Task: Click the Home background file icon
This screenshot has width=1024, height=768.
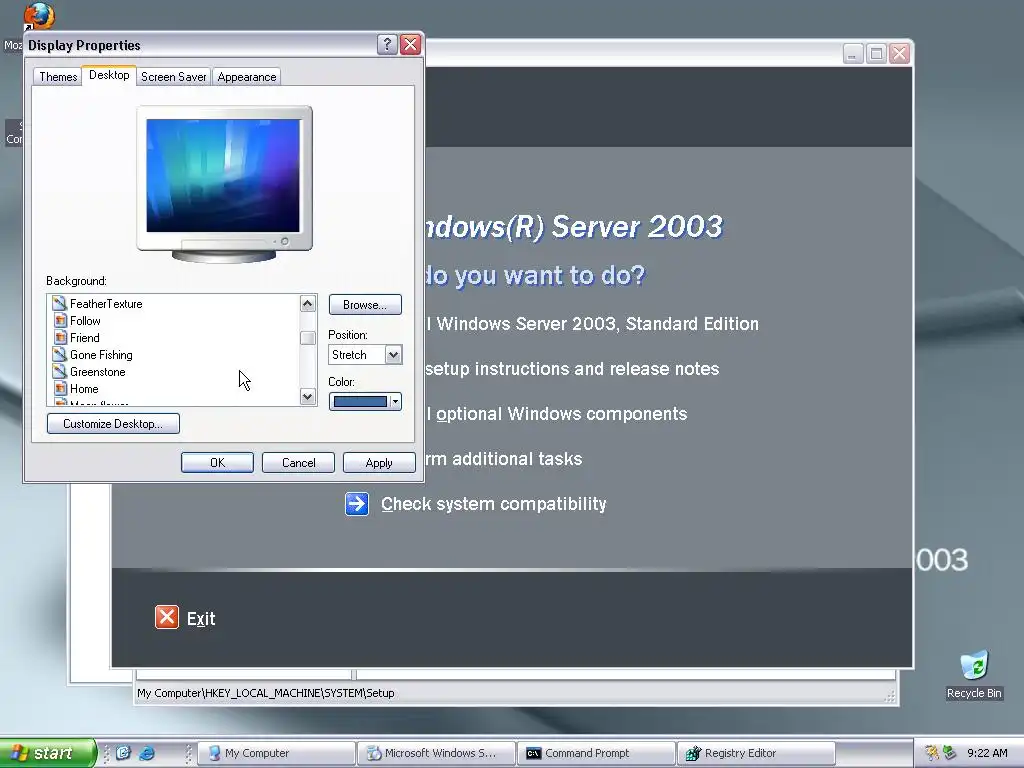Action: pos(59,388)
